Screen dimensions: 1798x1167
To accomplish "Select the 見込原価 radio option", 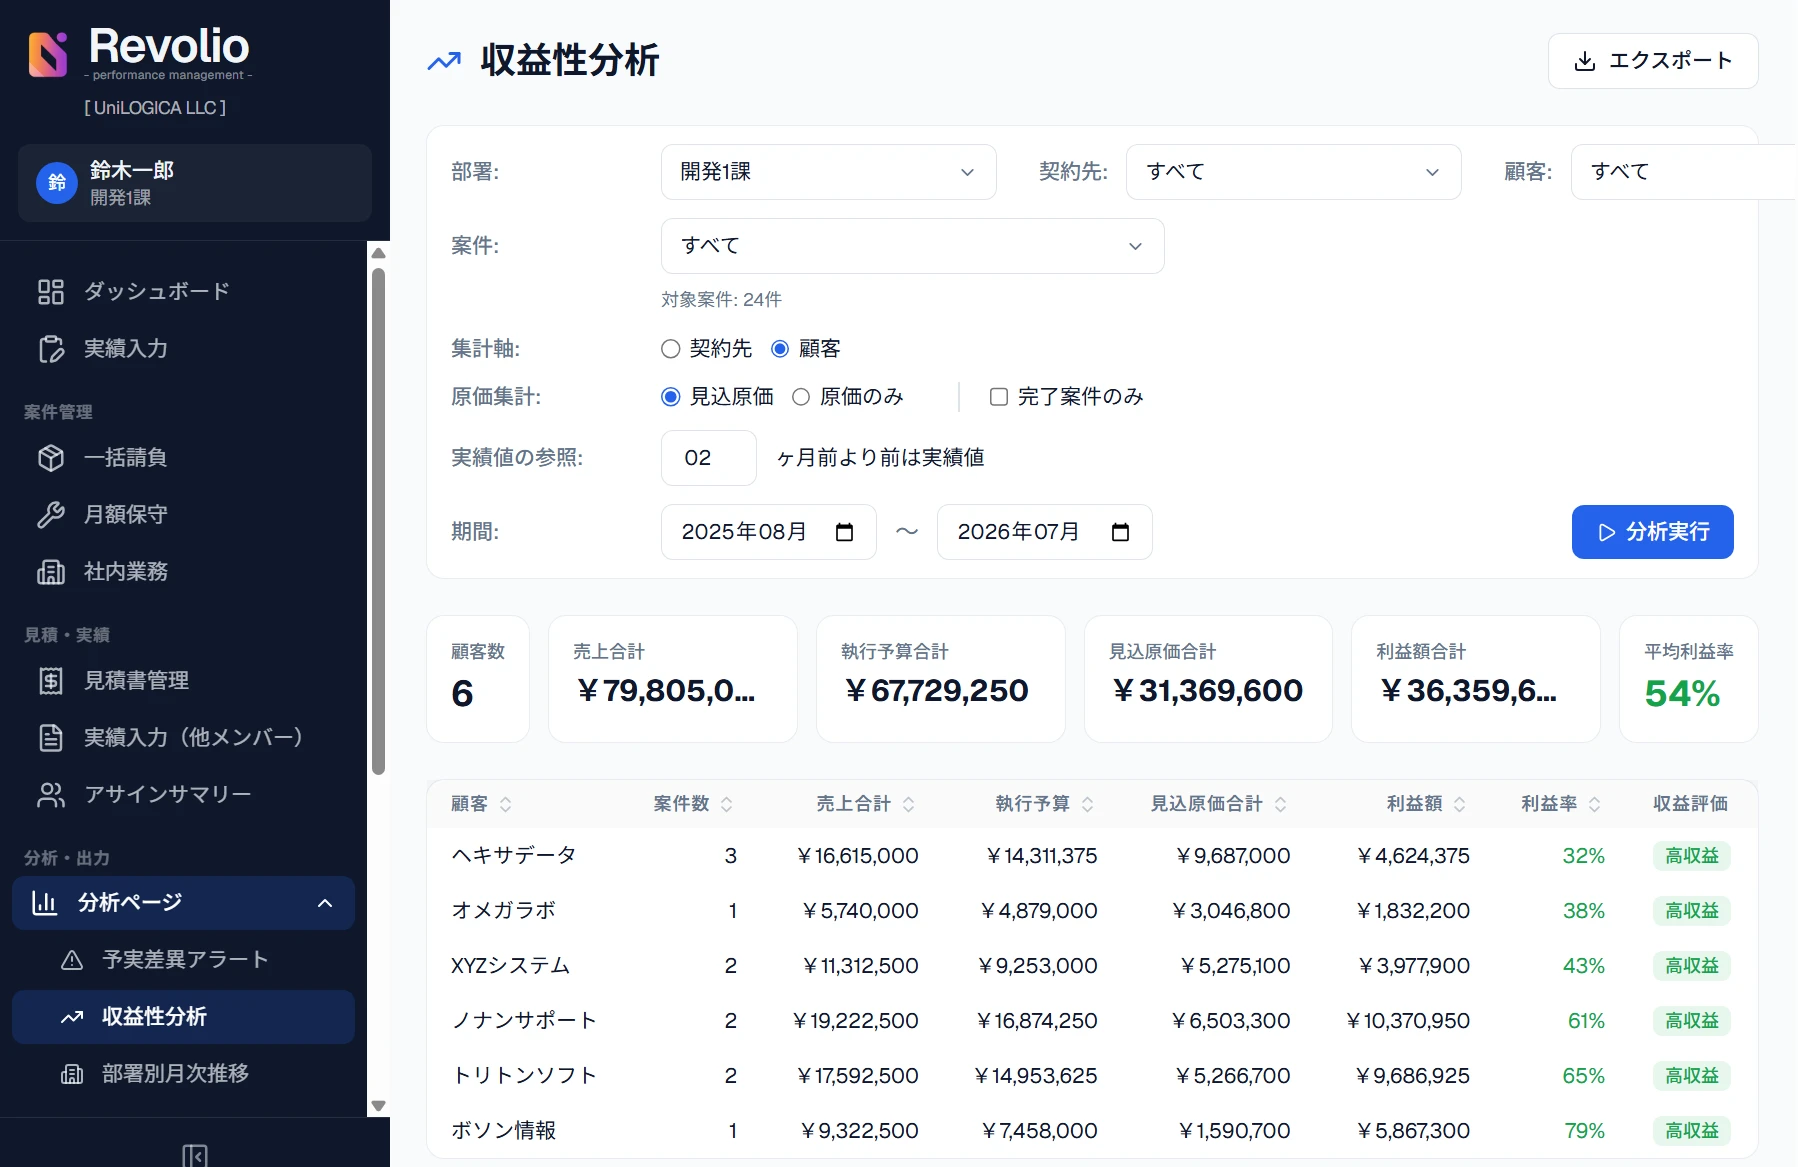I will click(x=671, y=397).
